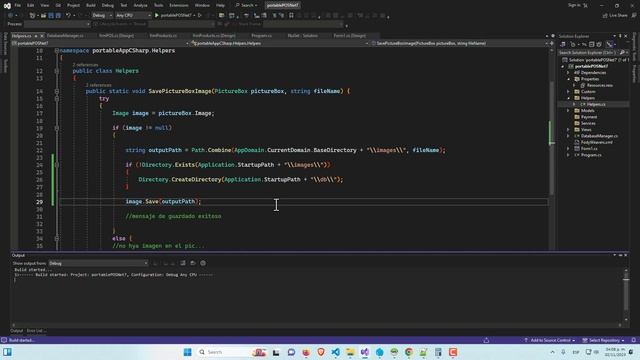The image size is (640, 360).
Task: Open Chrome from the taskbar
Action: tap(409, 352)
